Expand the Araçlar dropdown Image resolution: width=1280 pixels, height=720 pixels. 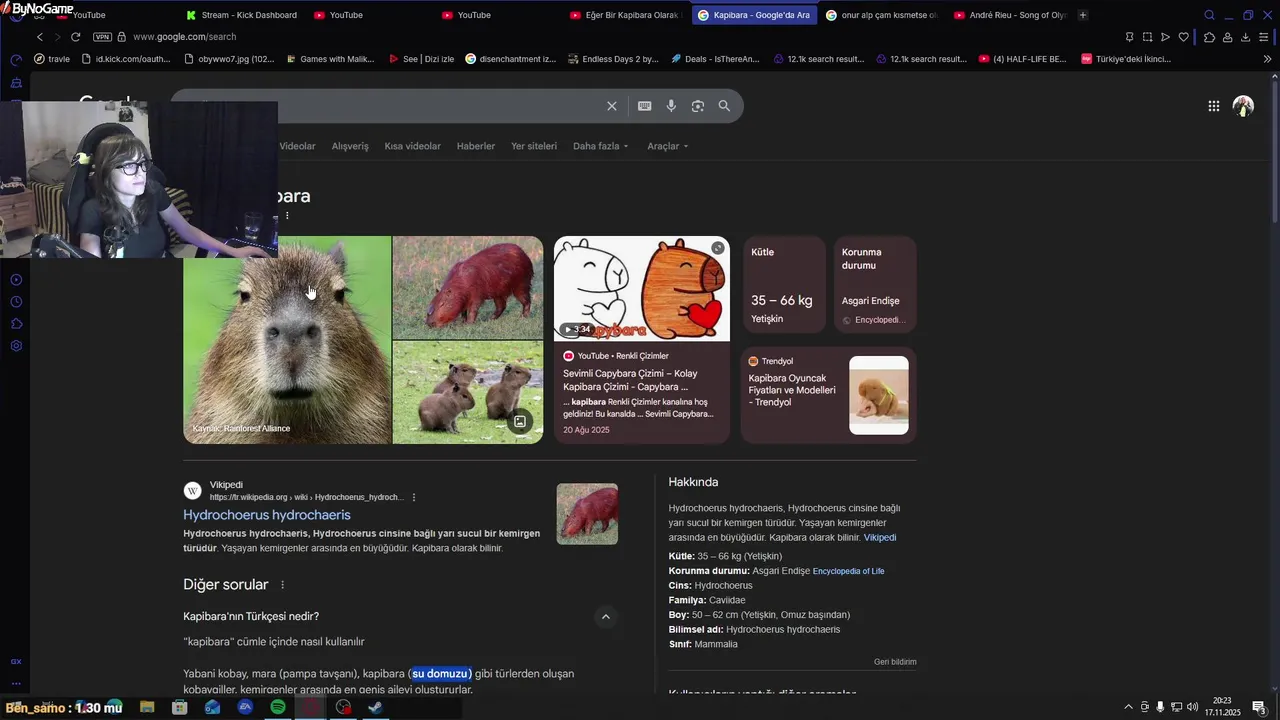(x=668, y=146)
